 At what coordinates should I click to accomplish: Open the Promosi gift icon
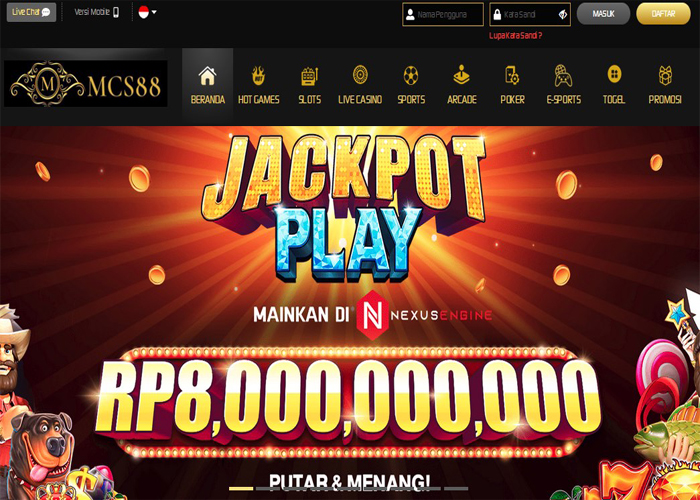(x=665, y=75)
